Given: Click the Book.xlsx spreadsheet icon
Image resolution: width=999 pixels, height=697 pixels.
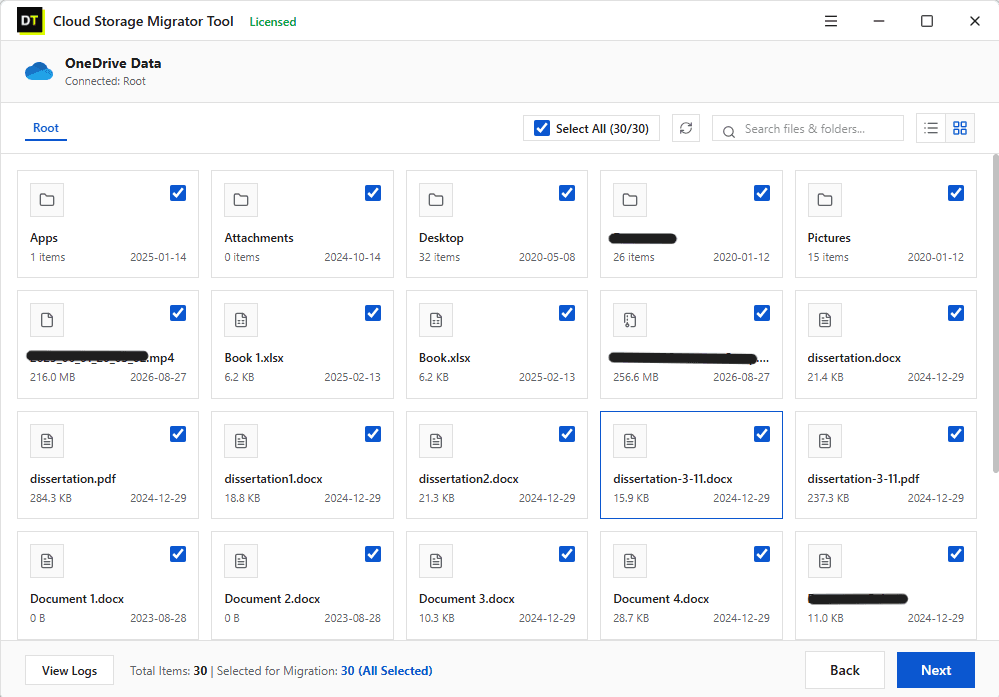Looking at the screenshot, I should pyautogui.click(x=436, y=320).
